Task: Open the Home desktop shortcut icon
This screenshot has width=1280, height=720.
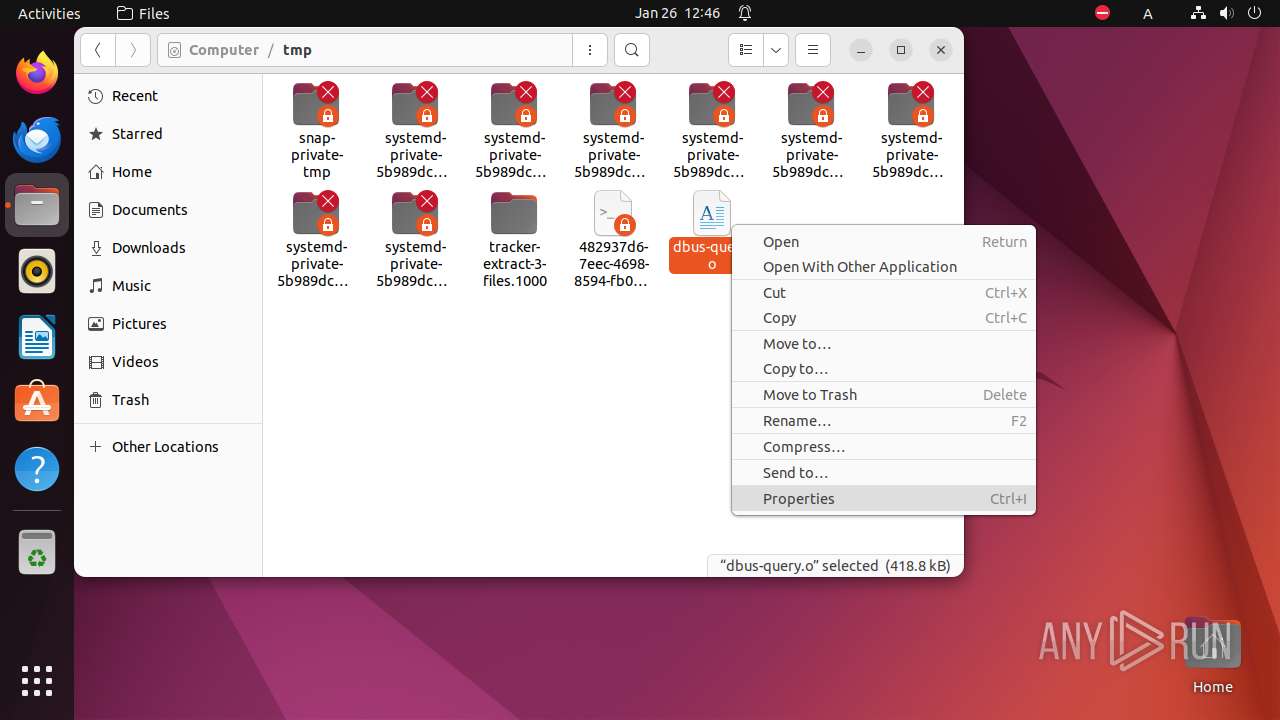Action: point(1212,656)
